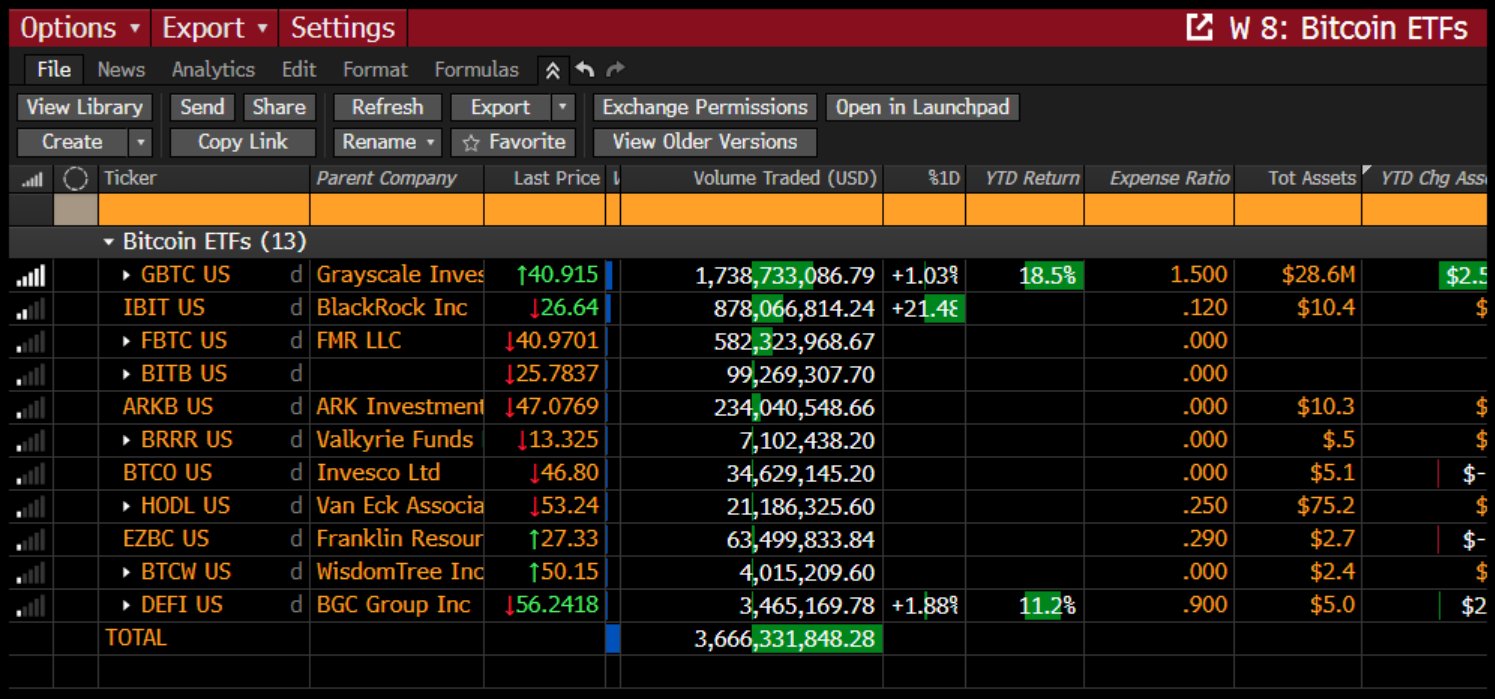Select the Formulas tab

[x=477, y=69]
